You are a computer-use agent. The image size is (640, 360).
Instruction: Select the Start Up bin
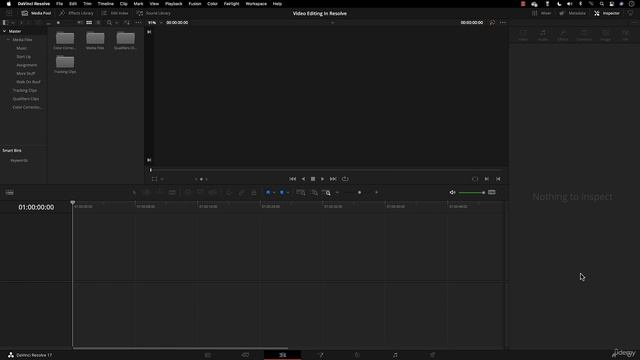(x=24, y=57)
